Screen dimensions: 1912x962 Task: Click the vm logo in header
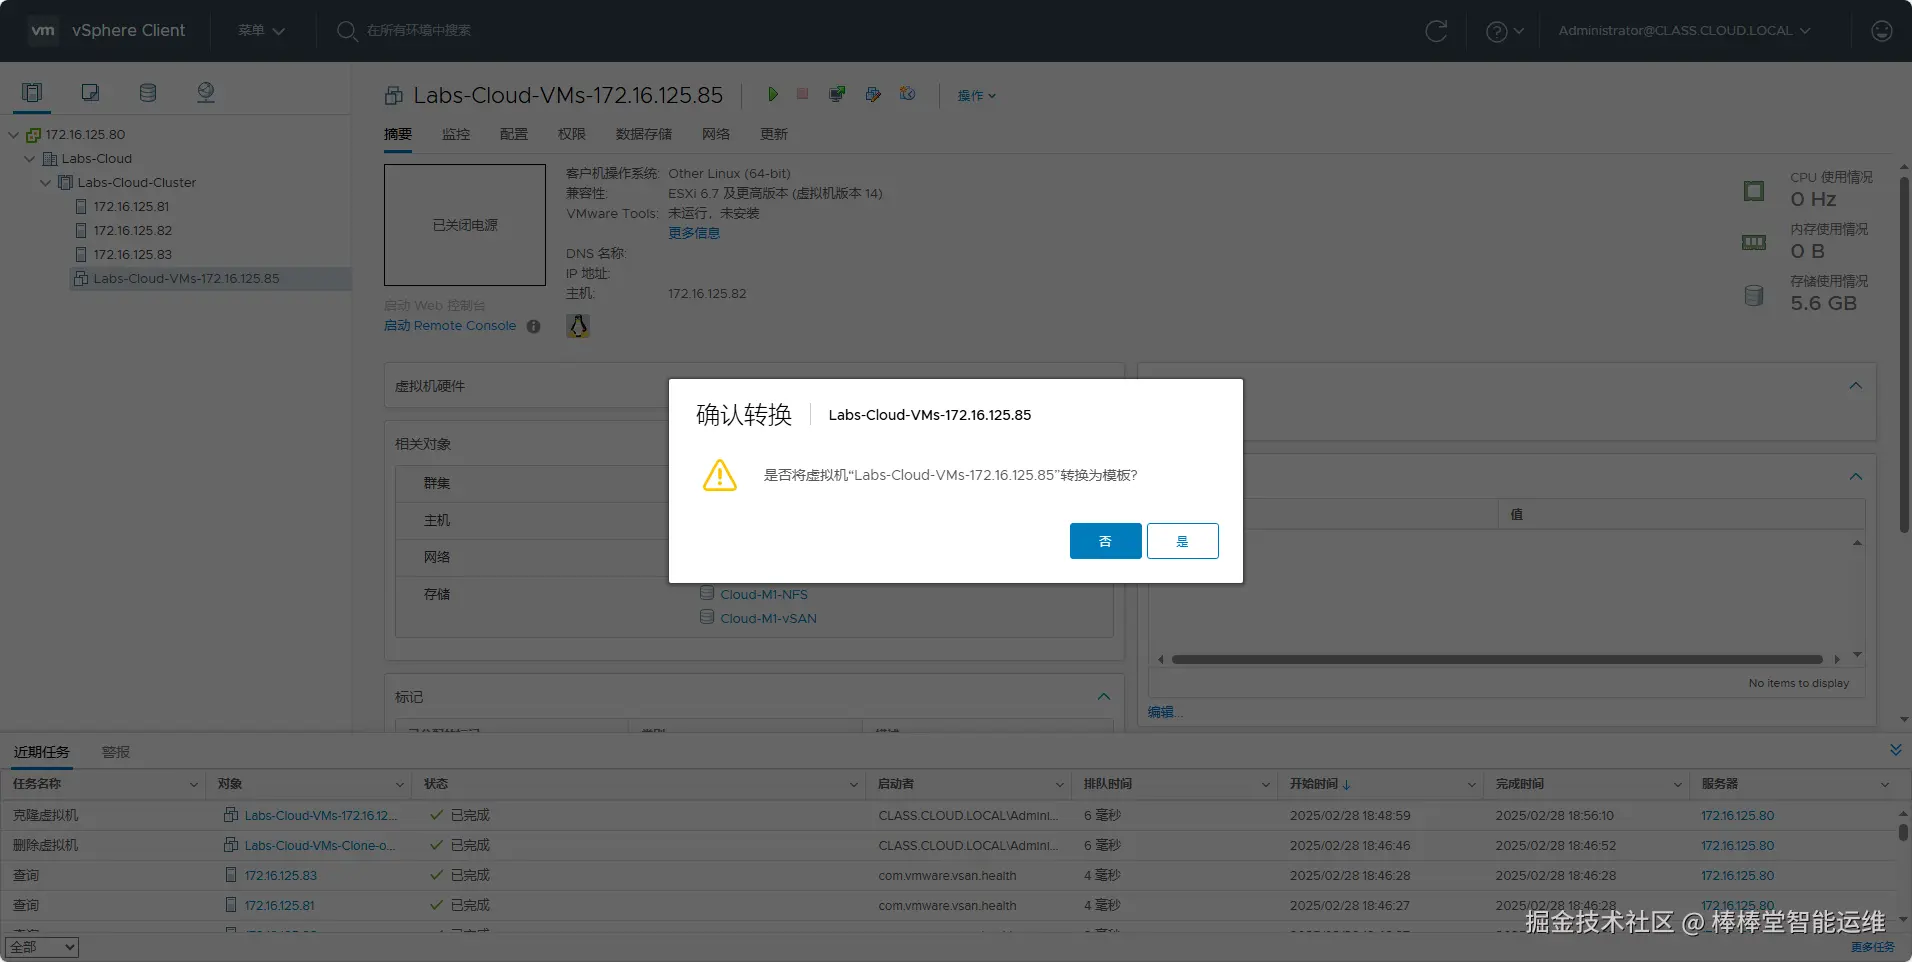point(43,31)
